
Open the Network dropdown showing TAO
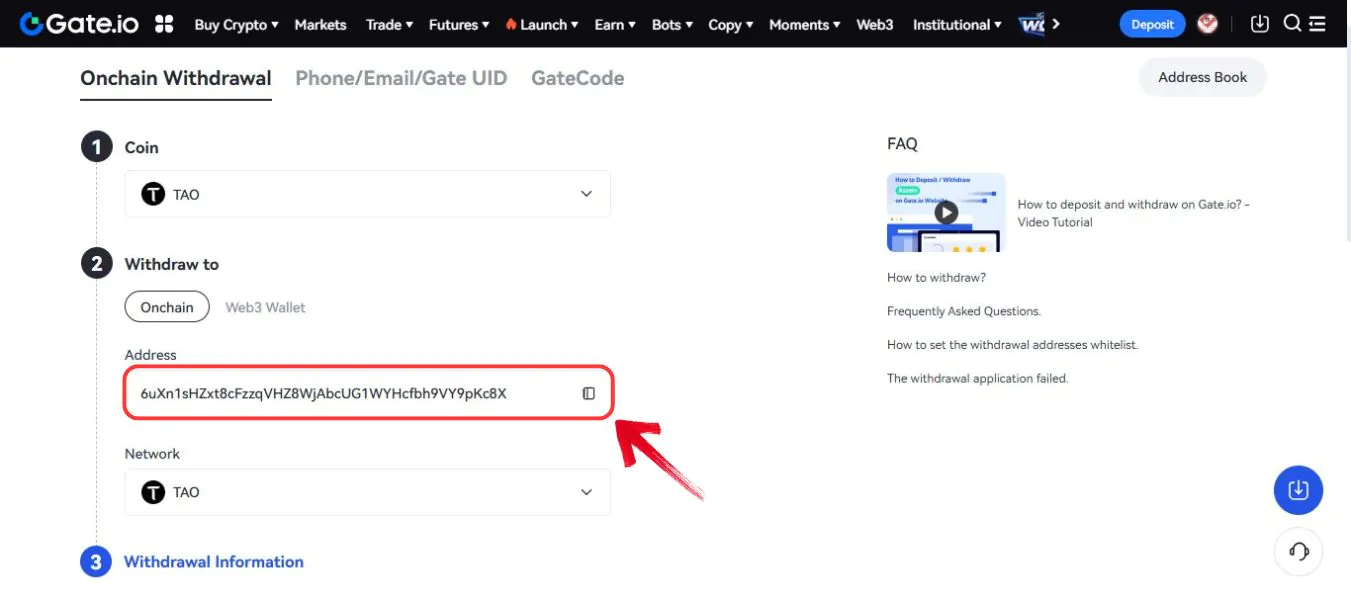pyautogui.click(x=367, y=492)
